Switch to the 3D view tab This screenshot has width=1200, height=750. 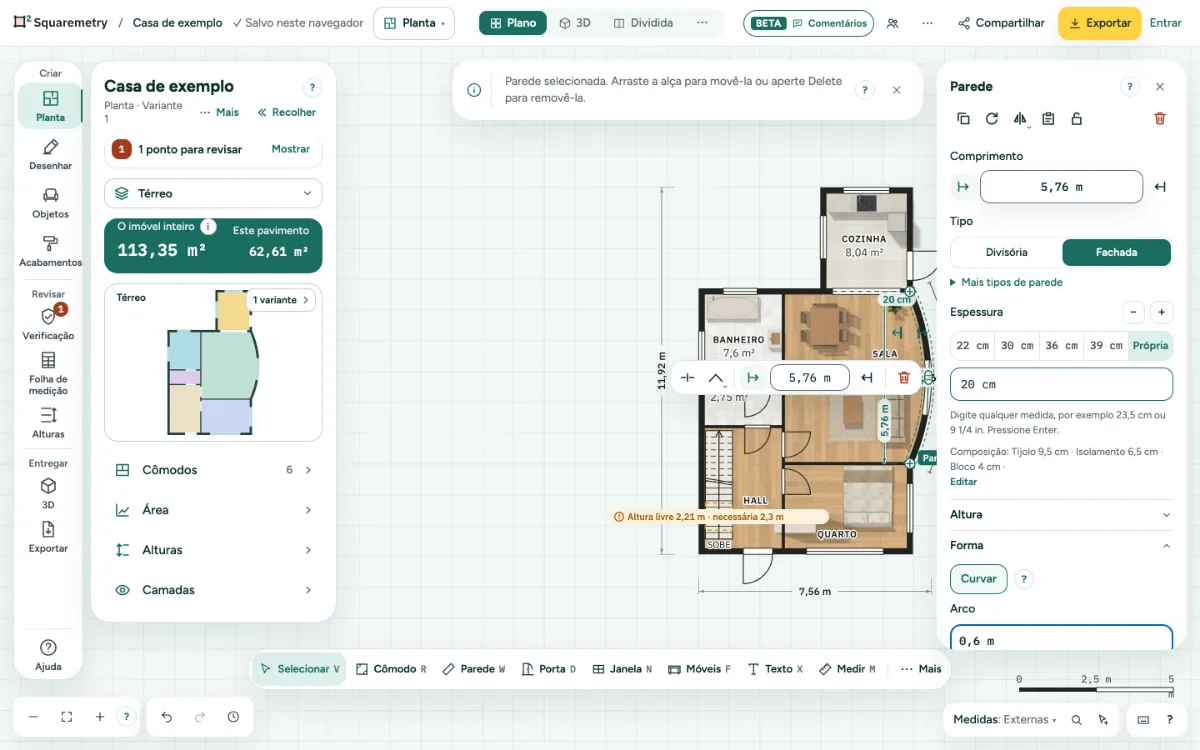[x=575, y=23]
